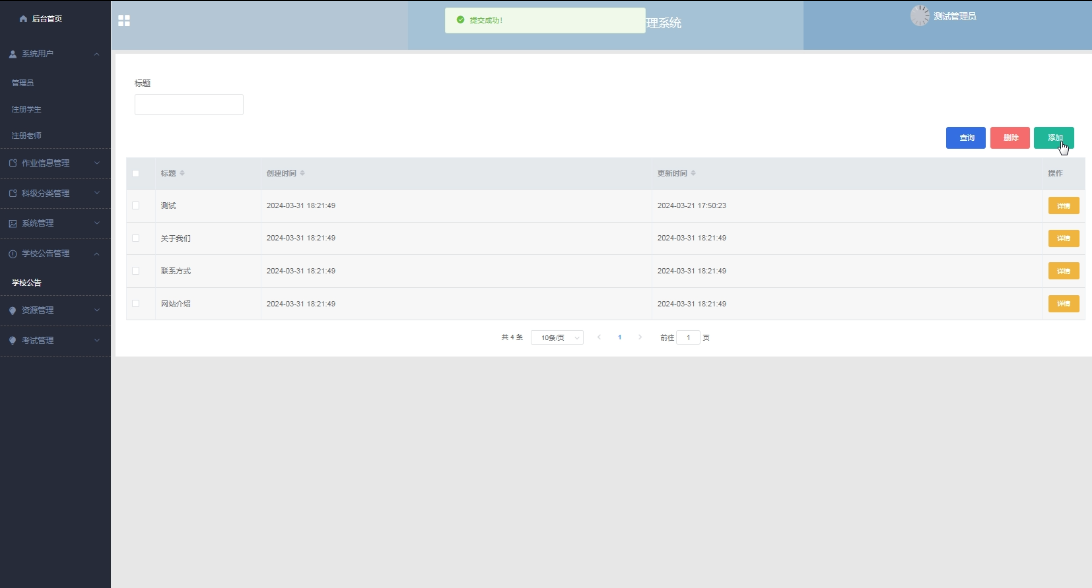Open 详情 for the 联系方式 row
The image size is (1092, 588).
click(1063, 271)
